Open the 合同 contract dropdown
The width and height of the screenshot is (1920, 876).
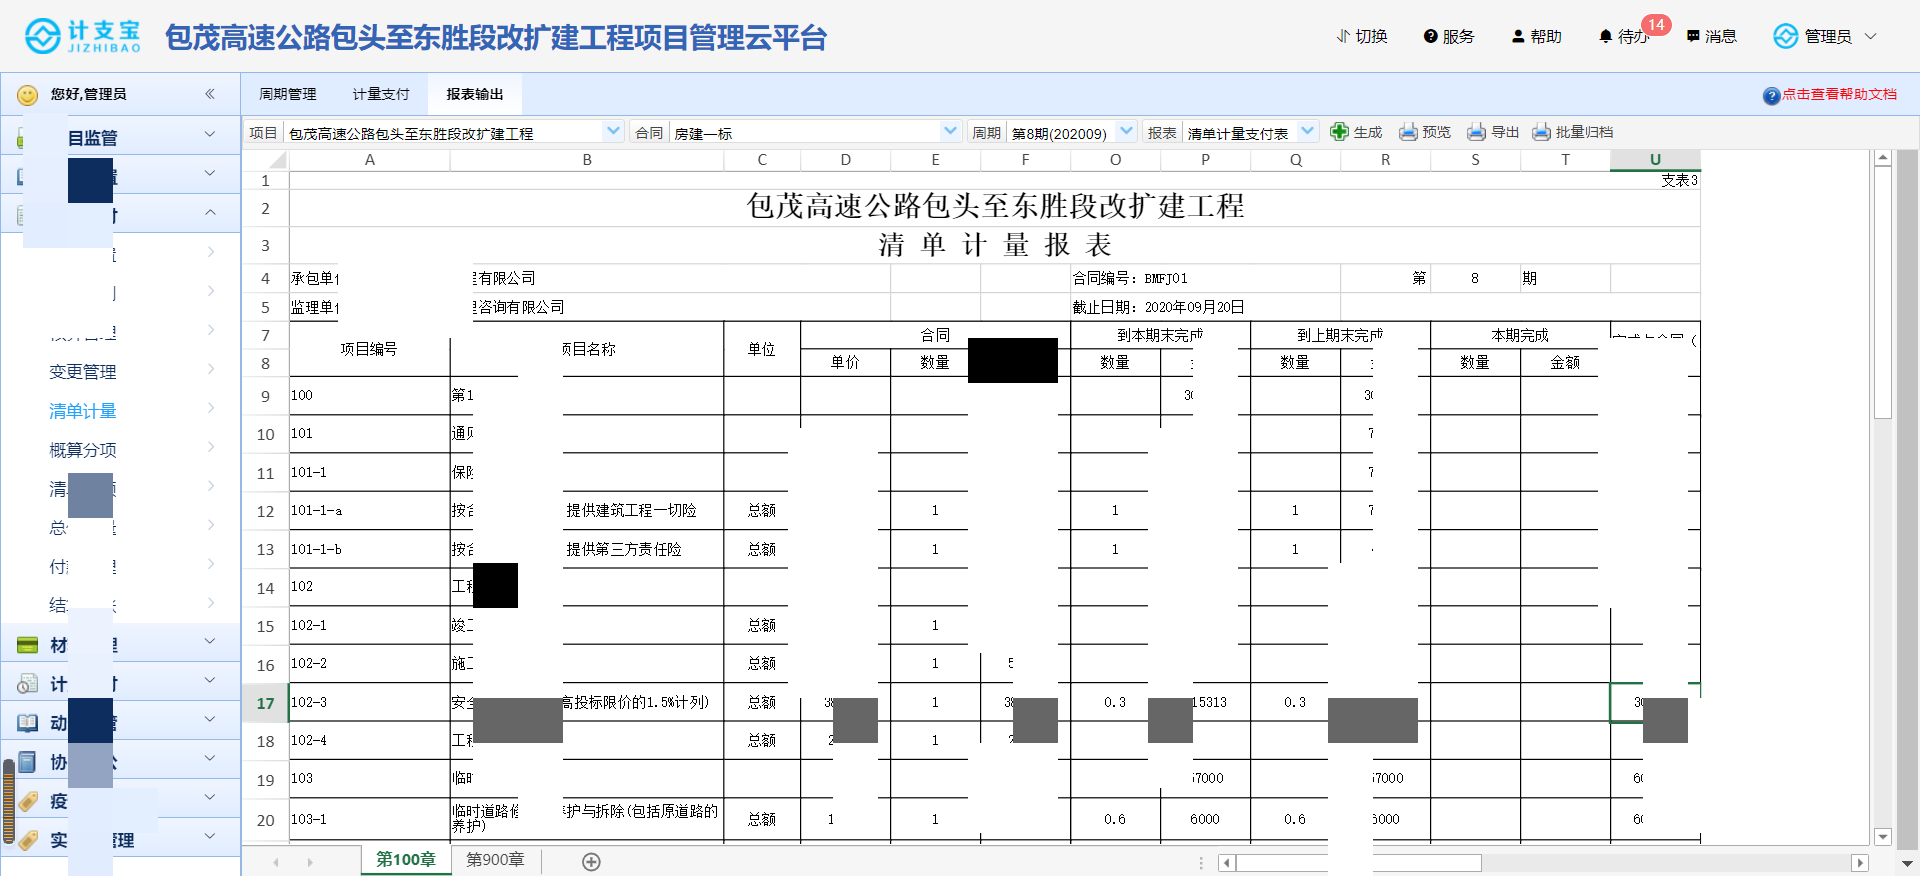click(x=950, y=131)
